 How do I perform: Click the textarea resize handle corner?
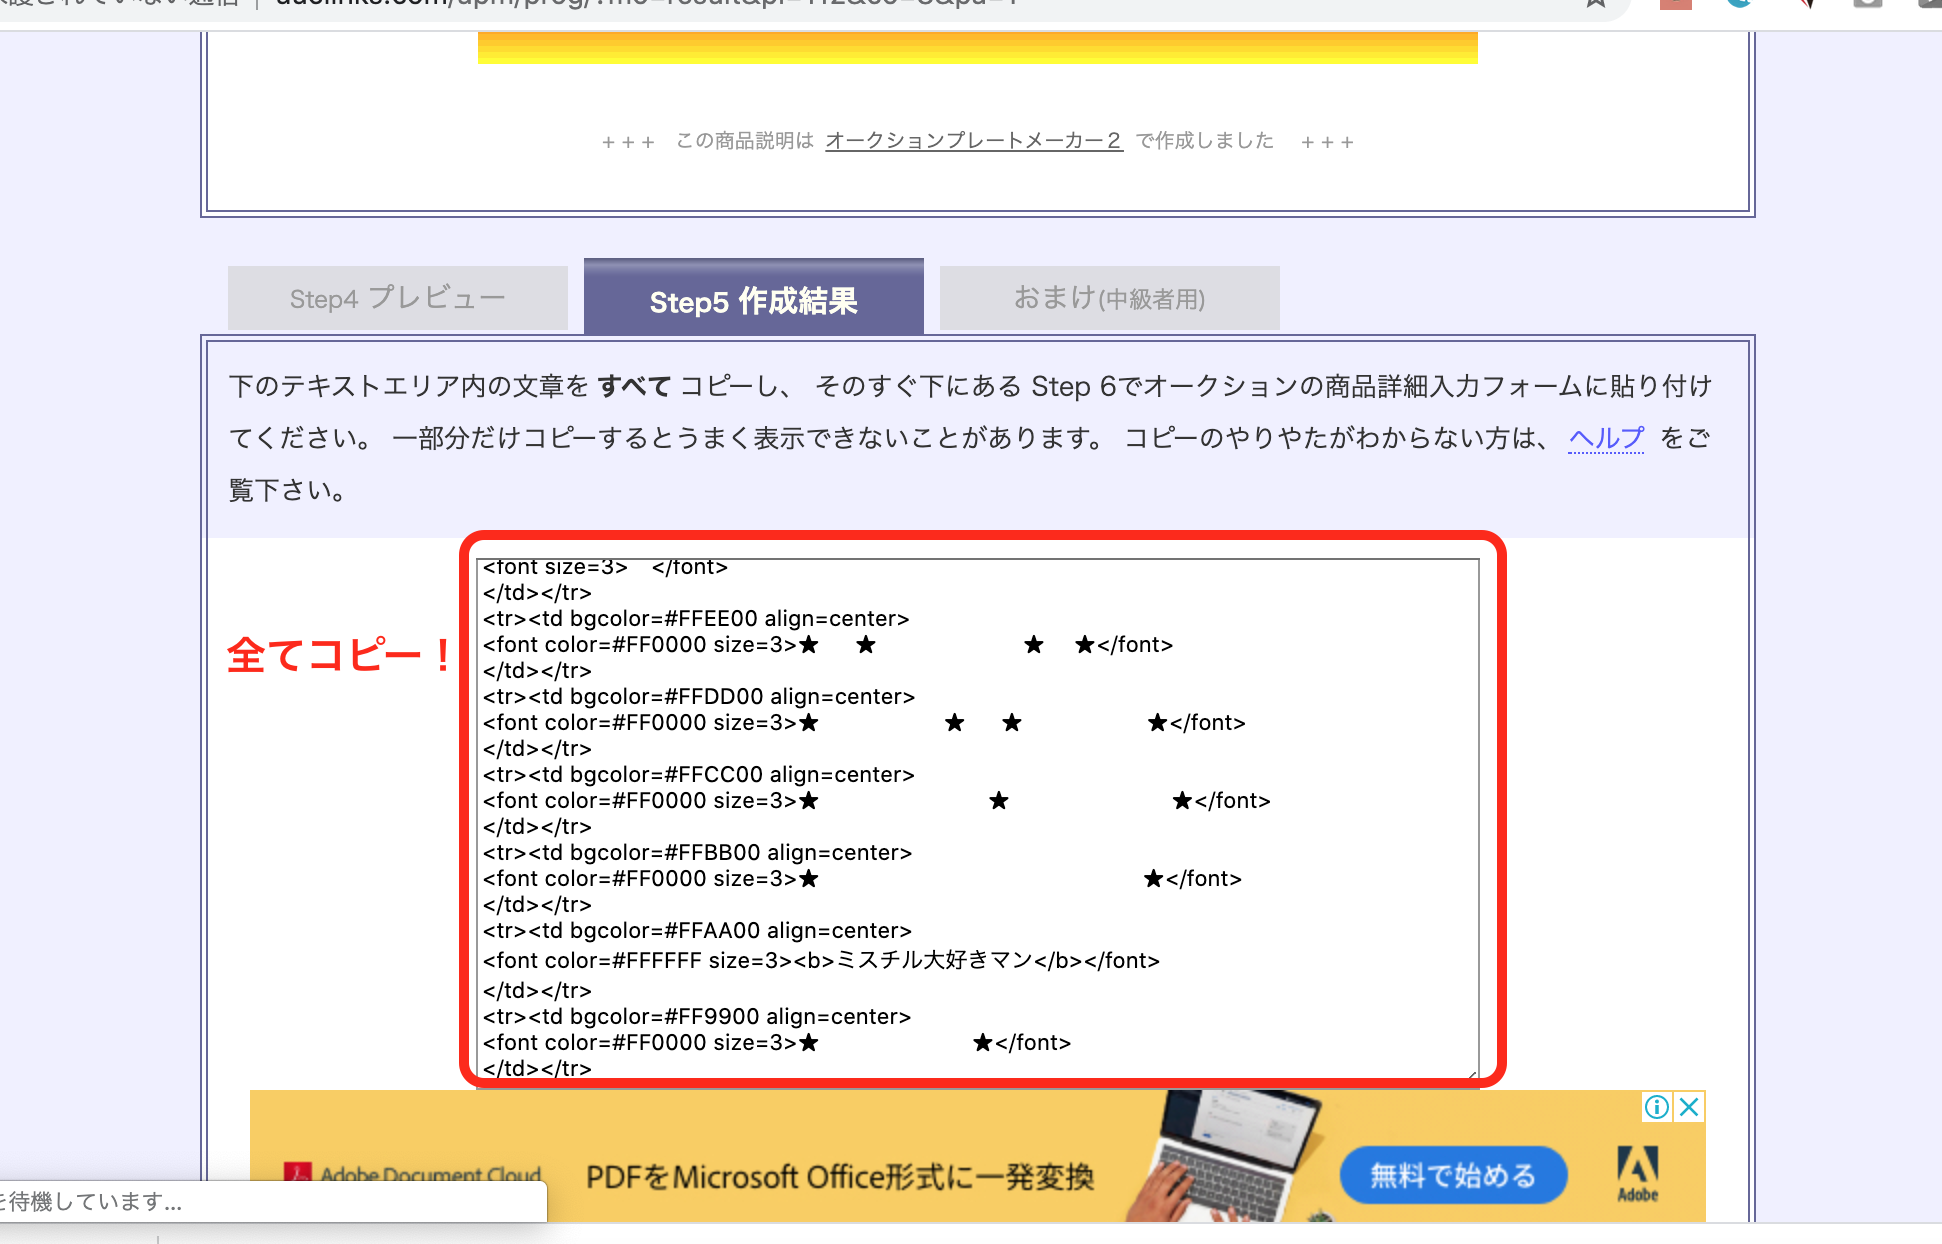[x=1472, y=1074]
